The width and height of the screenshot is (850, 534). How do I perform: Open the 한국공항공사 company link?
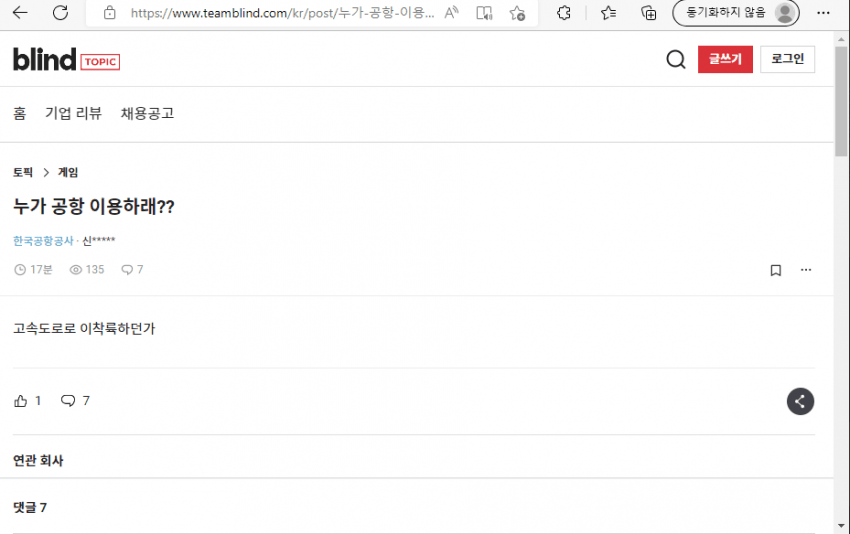43,241
